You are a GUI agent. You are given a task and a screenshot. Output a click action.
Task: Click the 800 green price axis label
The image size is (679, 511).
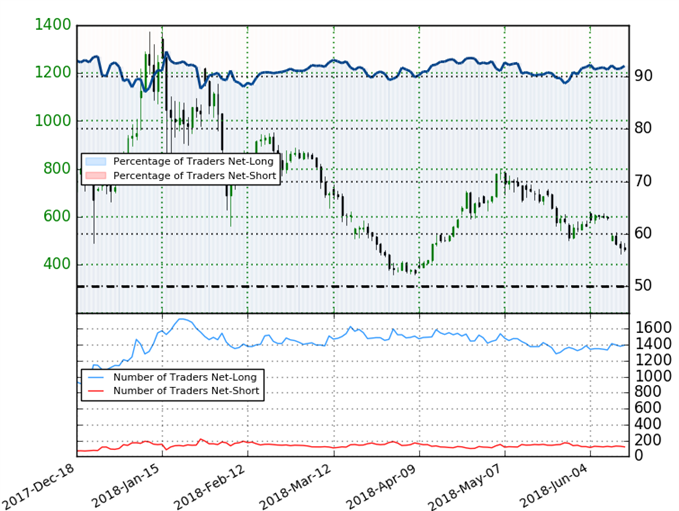(57, 168)
